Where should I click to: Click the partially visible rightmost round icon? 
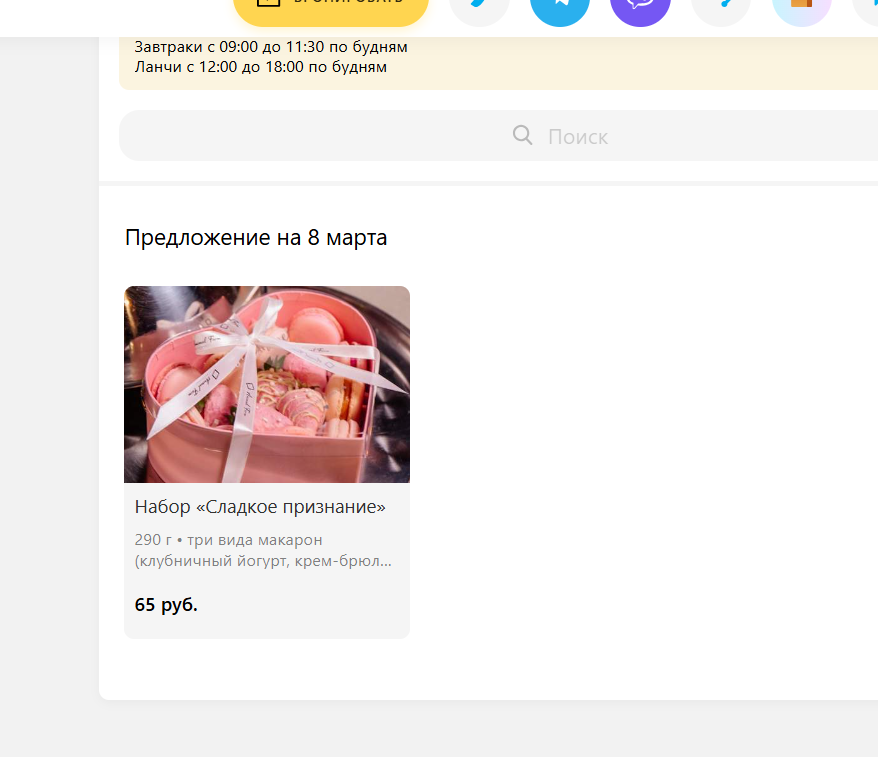tap(865, 7)
